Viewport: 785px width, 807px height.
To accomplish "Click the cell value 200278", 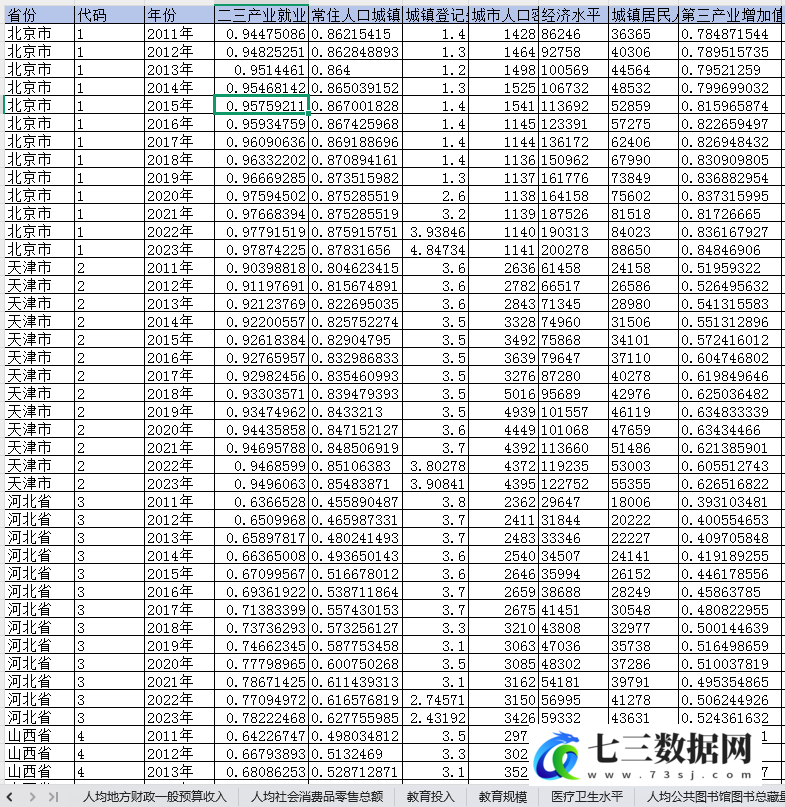I will pos(573,250).
